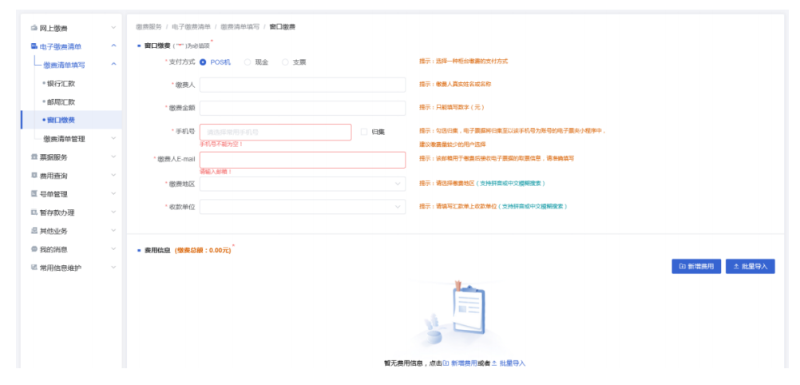Click the 我的消息 message icon
Image resolution: width=800 pixels, height=385 pixels.
pos(34,249)
